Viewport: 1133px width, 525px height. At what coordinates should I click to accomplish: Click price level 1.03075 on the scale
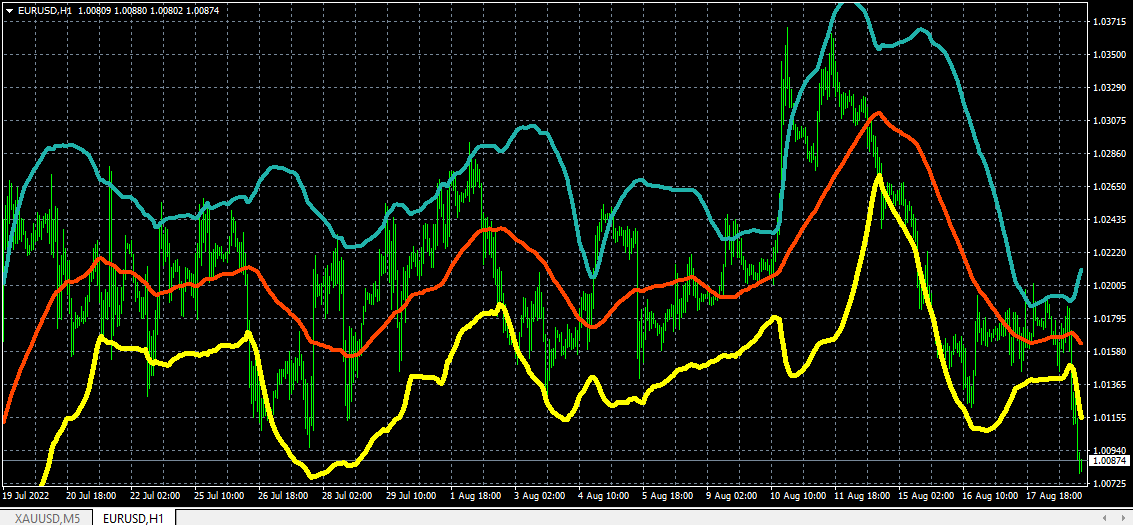pyautogui.click(x=1111, y=121)
